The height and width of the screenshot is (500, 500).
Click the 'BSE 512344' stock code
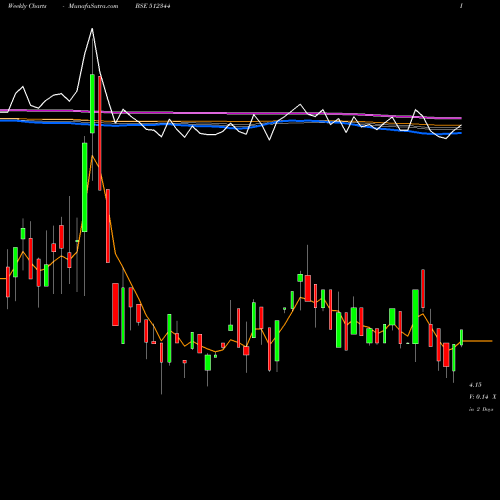click(153, 6)
